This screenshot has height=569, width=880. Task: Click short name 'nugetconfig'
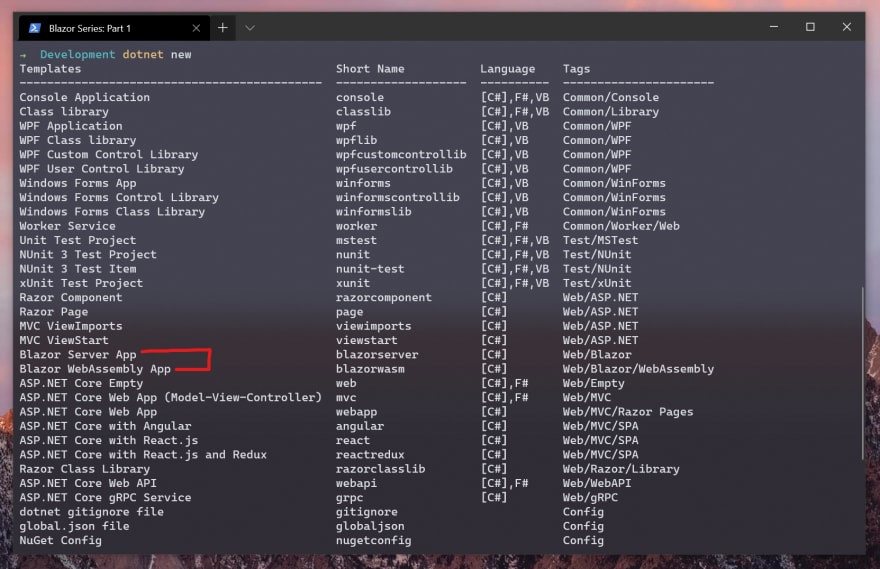(373, 540)
